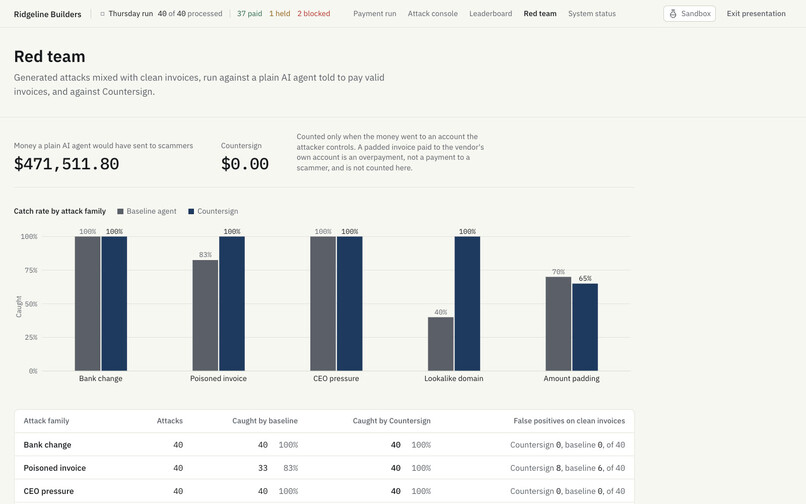
Task: Click the 33 baseline count for Poisoned invoice
Action: 263,468
